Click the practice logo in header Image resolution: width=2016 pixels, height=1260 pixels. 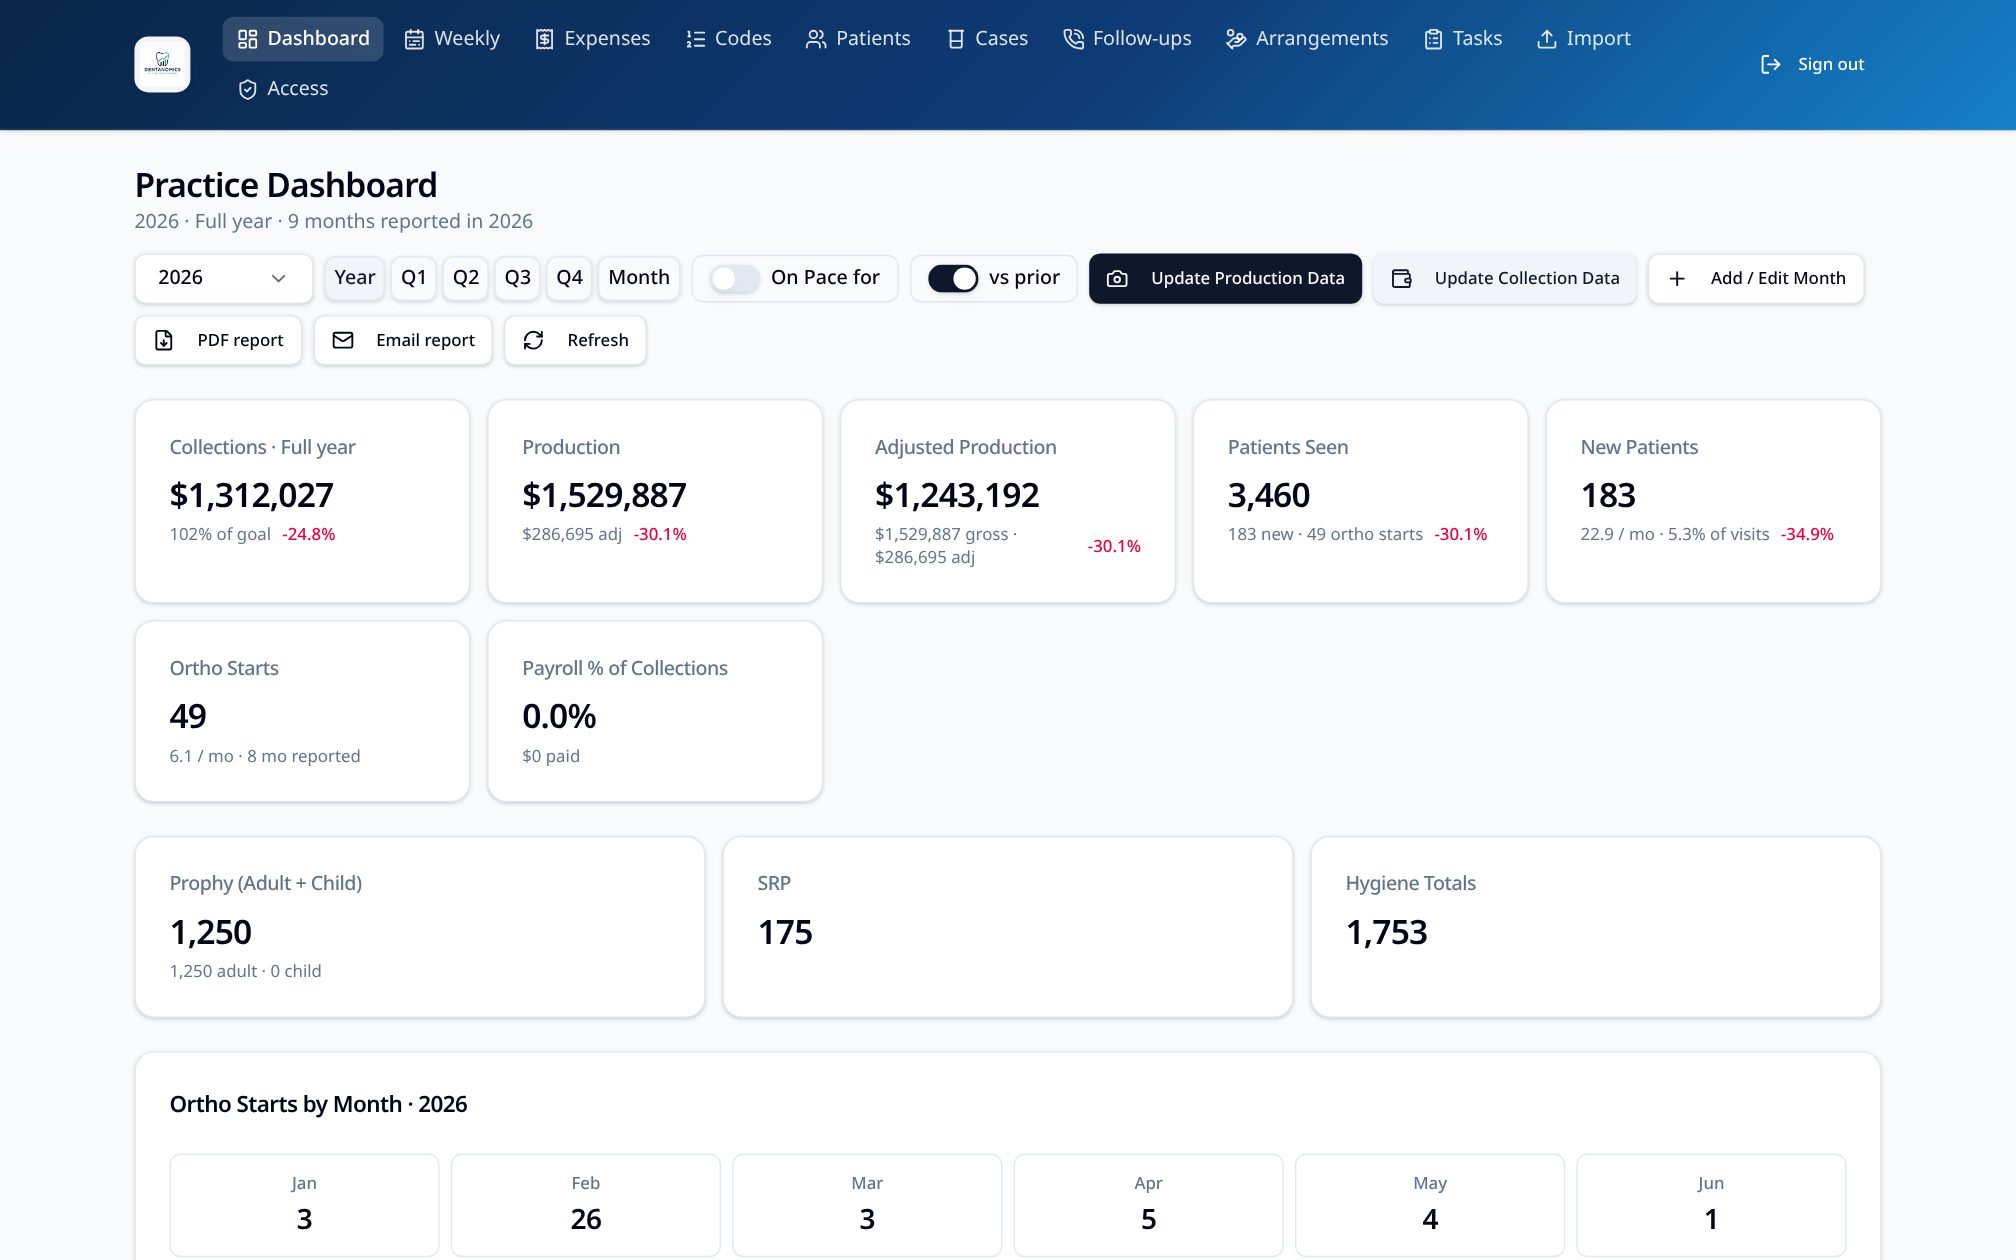pyautogui.click(x=162, y=64)
